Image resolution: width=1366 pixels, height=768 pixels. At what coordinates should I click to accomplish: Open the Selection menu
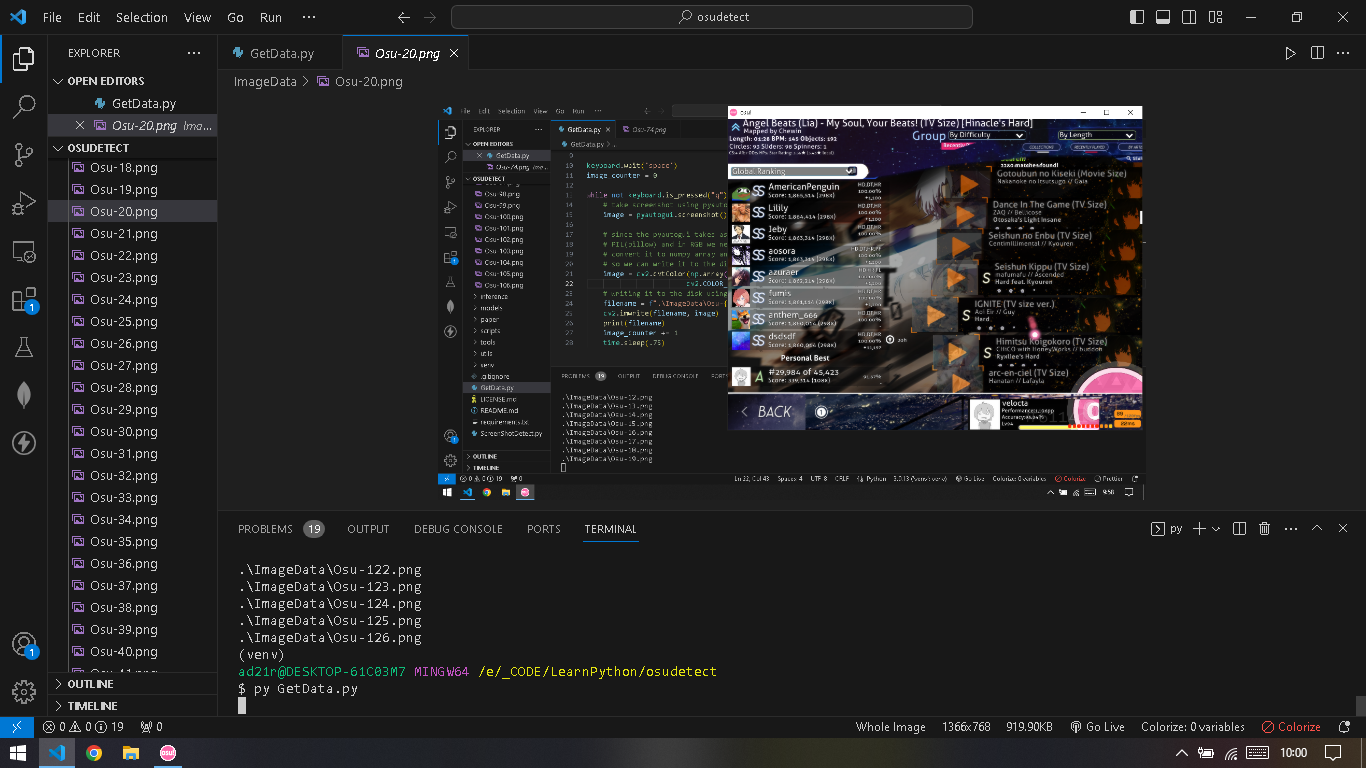[x=141, y=17]
